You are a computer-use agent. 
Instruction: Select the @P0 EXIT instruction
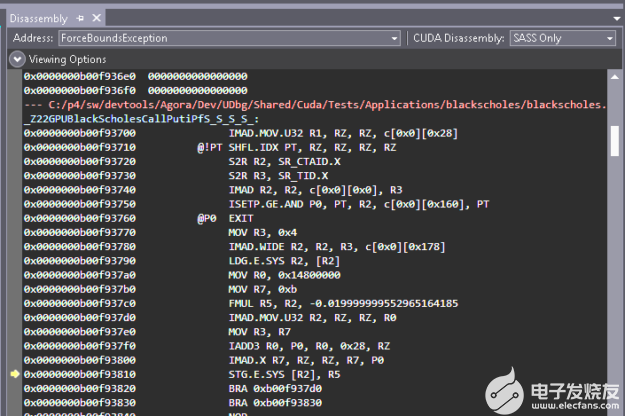[x=225, y=218]
